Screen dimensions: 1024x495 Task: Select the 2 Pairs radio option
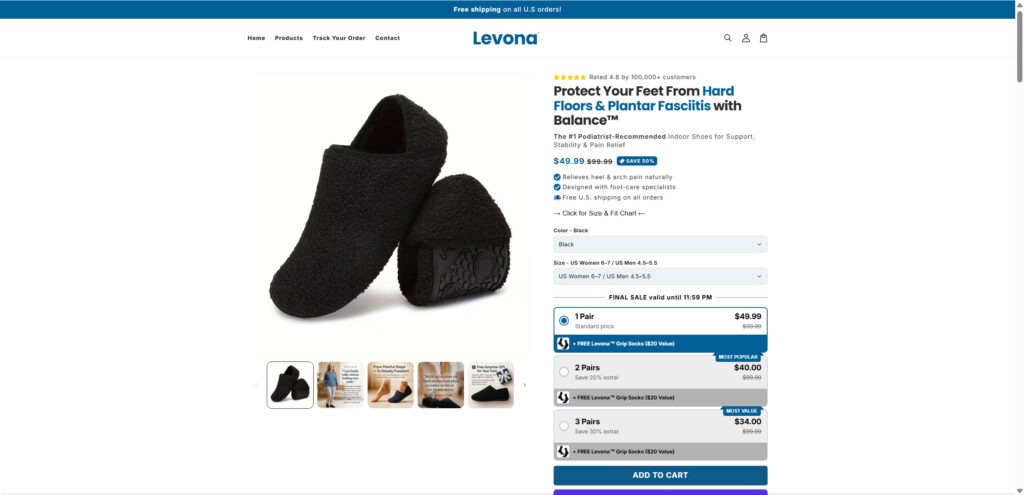coord(564,372)
